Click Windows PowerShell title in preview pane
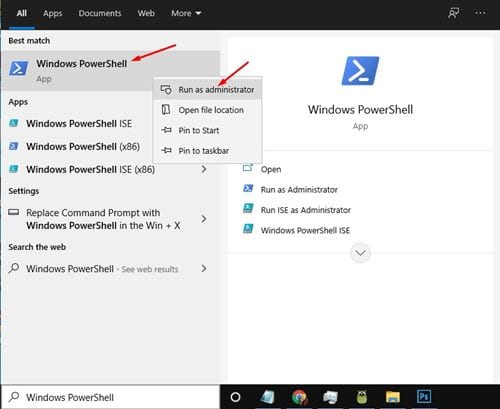 pos(360,110)
